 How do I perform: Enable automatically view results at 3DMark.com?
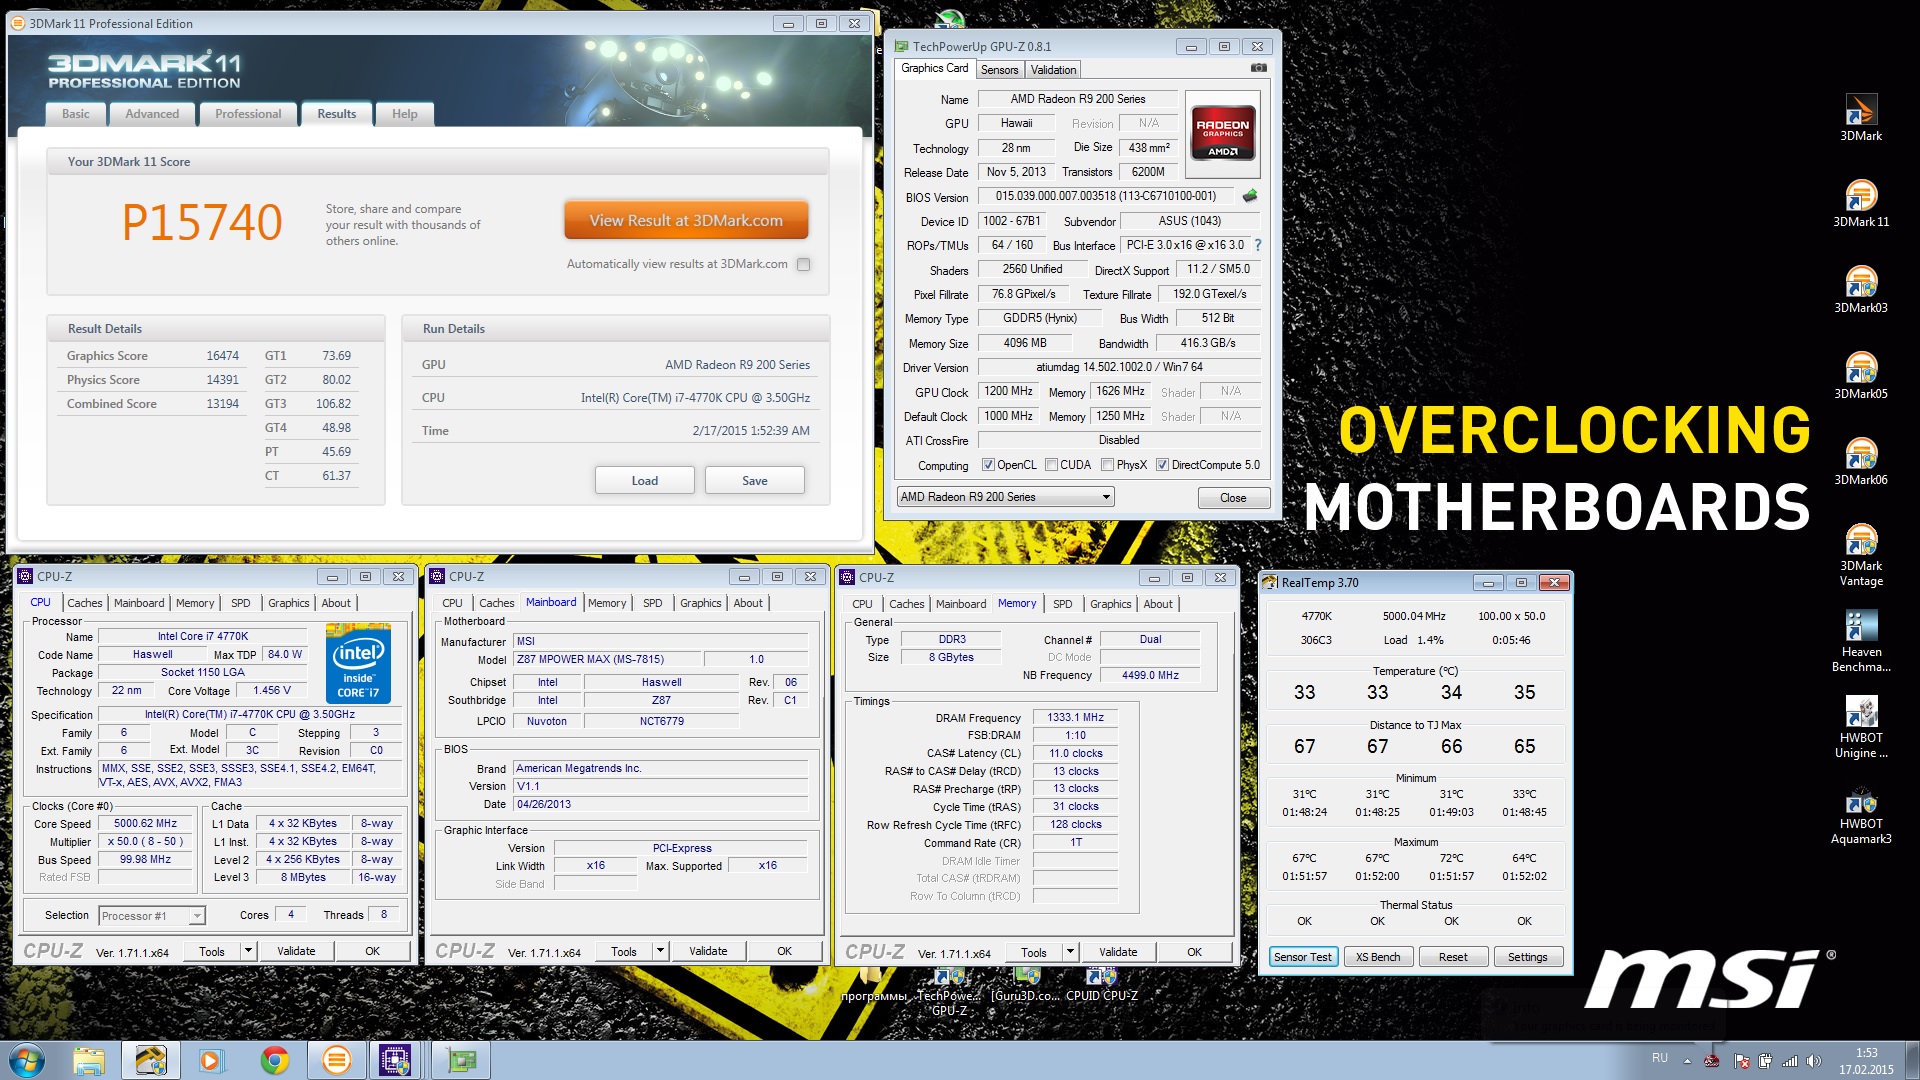tap(803, 264)
